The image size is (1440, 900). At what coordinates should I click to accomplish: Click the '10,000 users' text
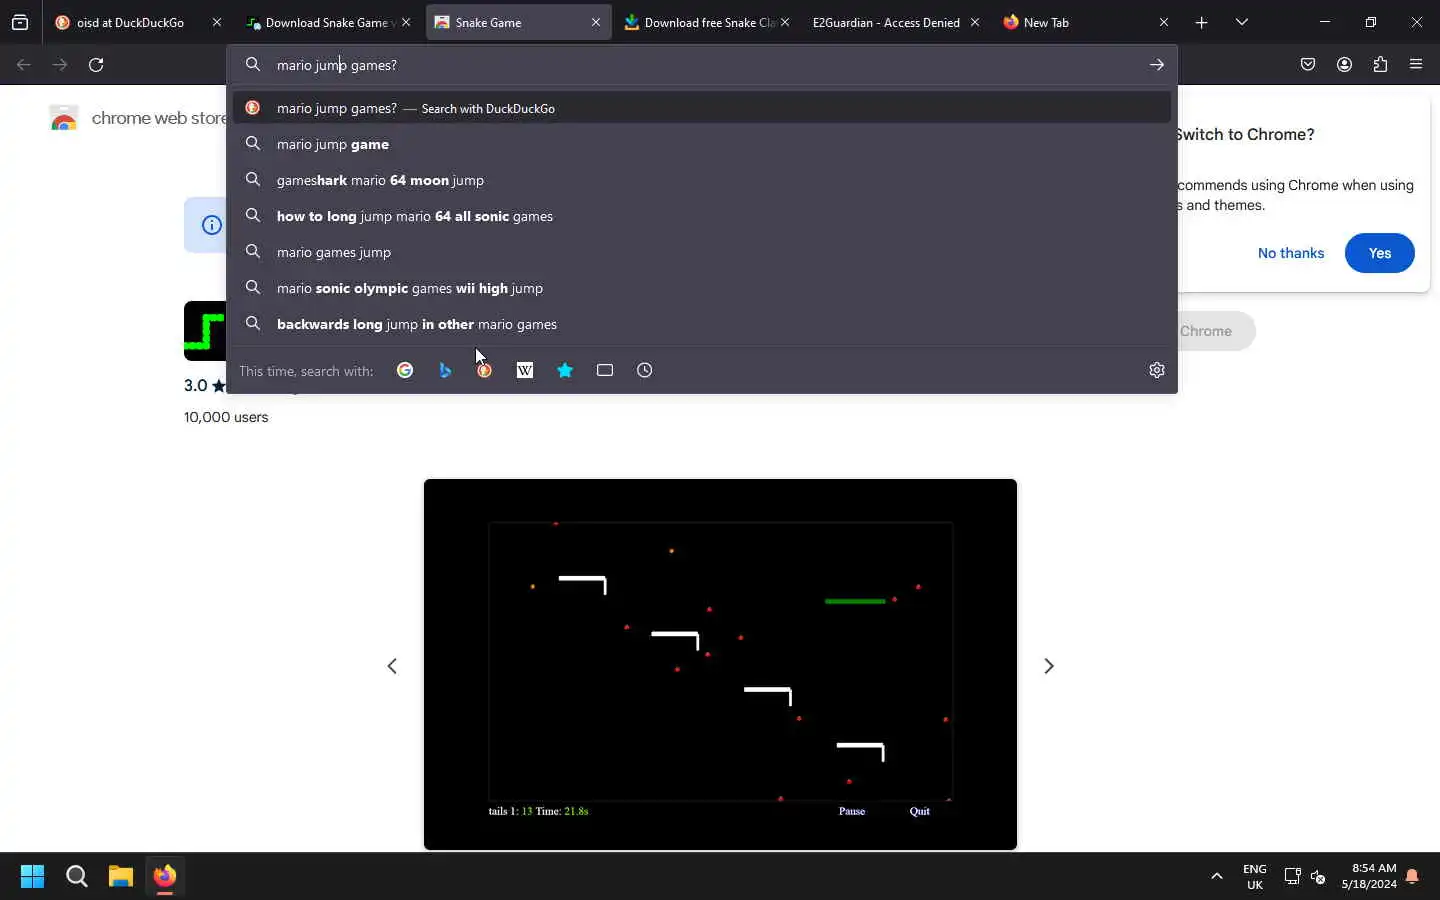(226, 417)
